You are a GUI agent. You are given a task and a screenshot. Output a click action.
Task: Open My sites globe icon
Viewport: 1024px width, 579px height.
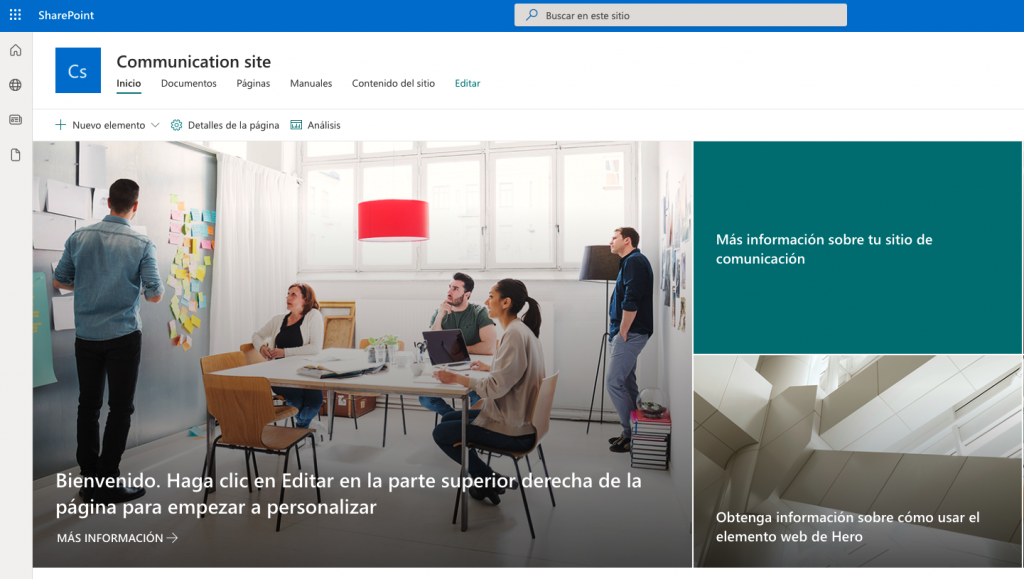coord(15,85)
